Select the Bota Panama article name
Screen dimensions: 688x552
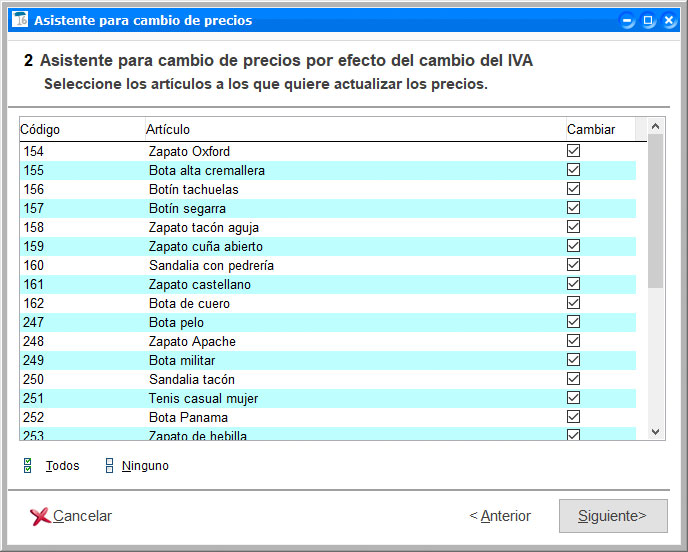(x=188, y=417)
